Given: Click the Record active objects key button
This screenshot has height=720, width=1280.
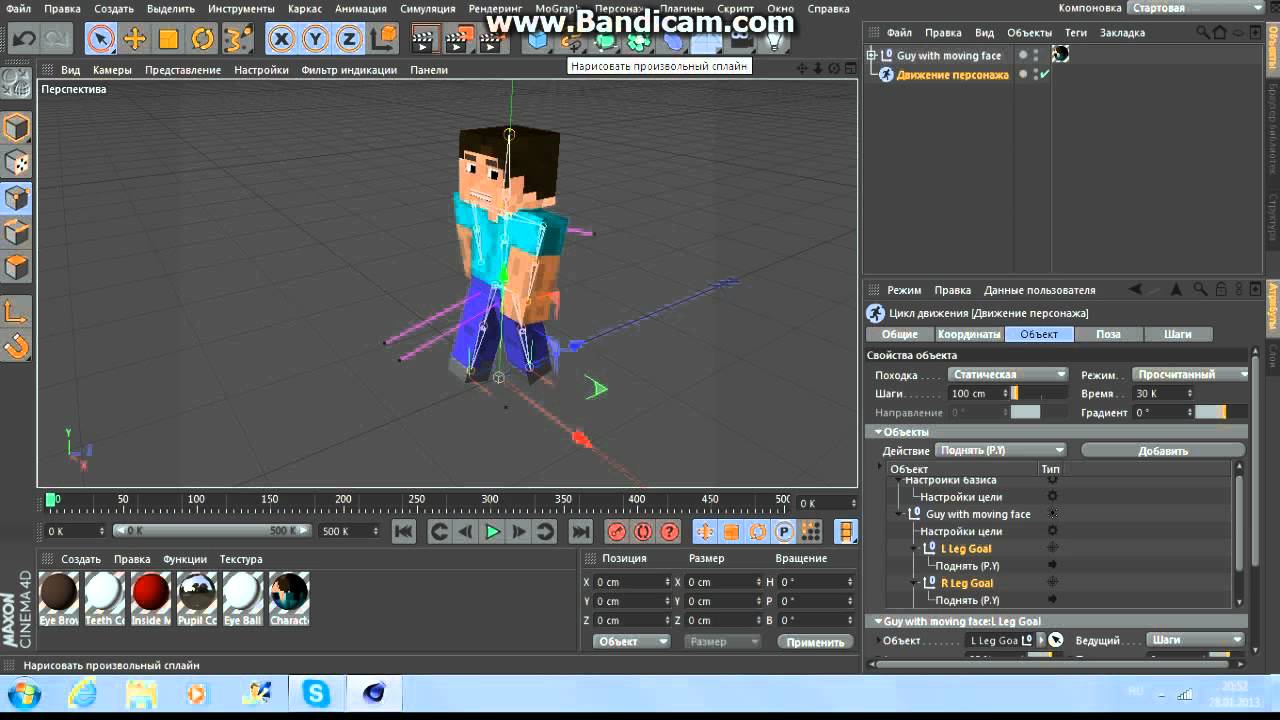Looking at the screenshot, I should click(x=617, y=532).
